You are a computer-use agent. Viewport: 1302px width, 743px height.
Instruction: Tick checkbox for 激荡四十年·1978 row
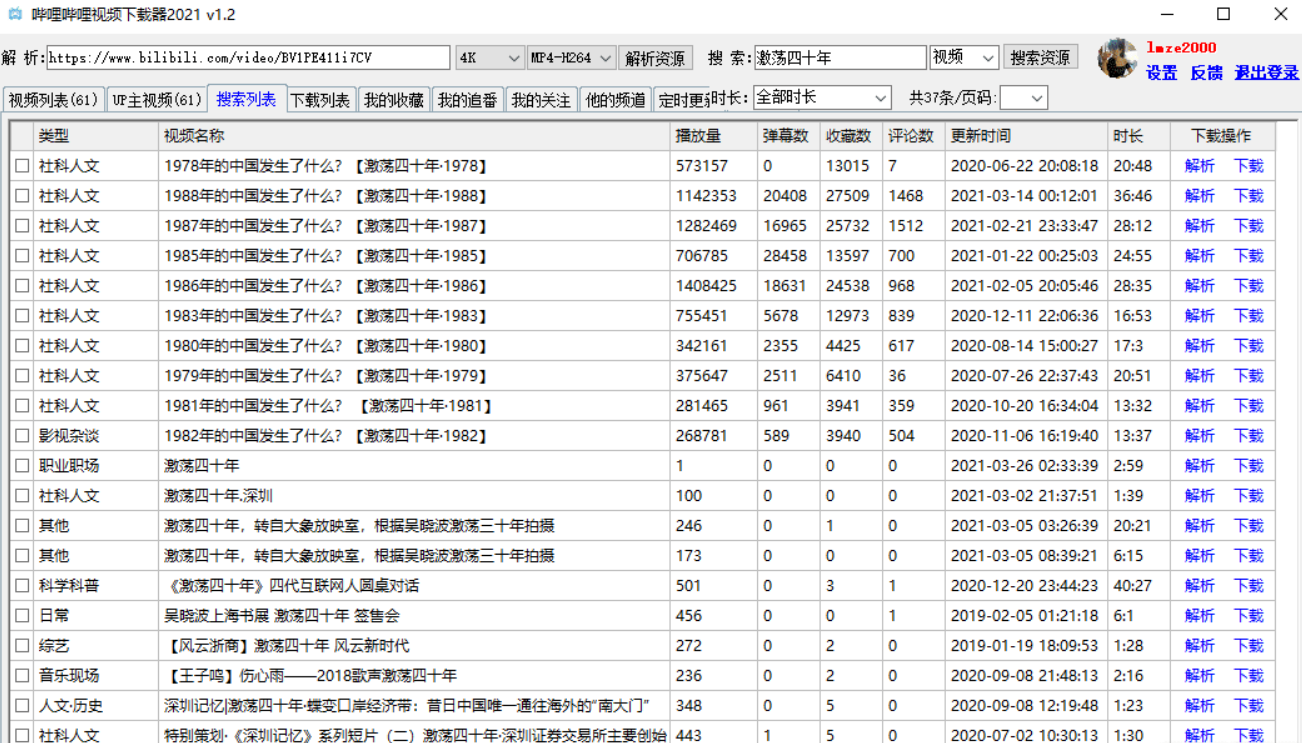22,166
